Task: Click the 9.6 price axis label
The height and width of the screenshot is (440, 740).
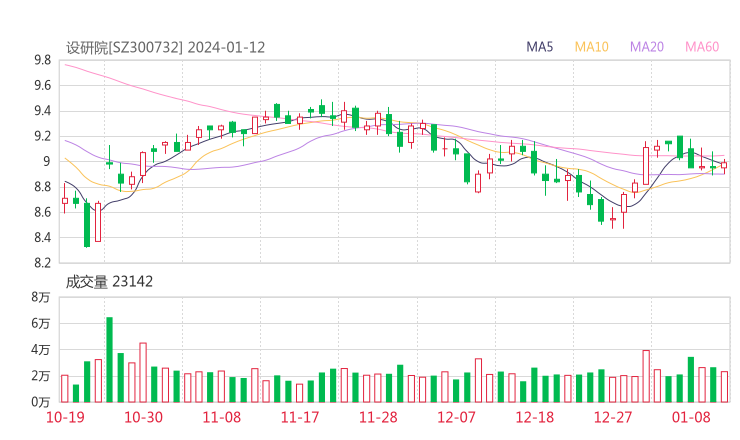Action: [x=42, y=86]
